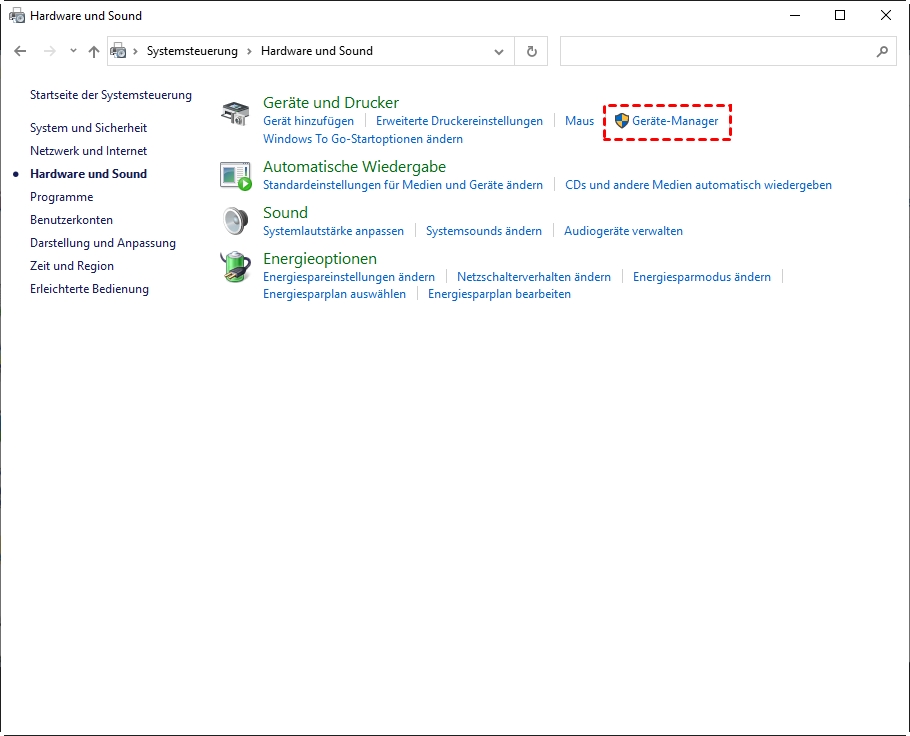Open the Benutzerkonten category
The width and height of the screenshot is (910, 736).
tap(71, 220)
